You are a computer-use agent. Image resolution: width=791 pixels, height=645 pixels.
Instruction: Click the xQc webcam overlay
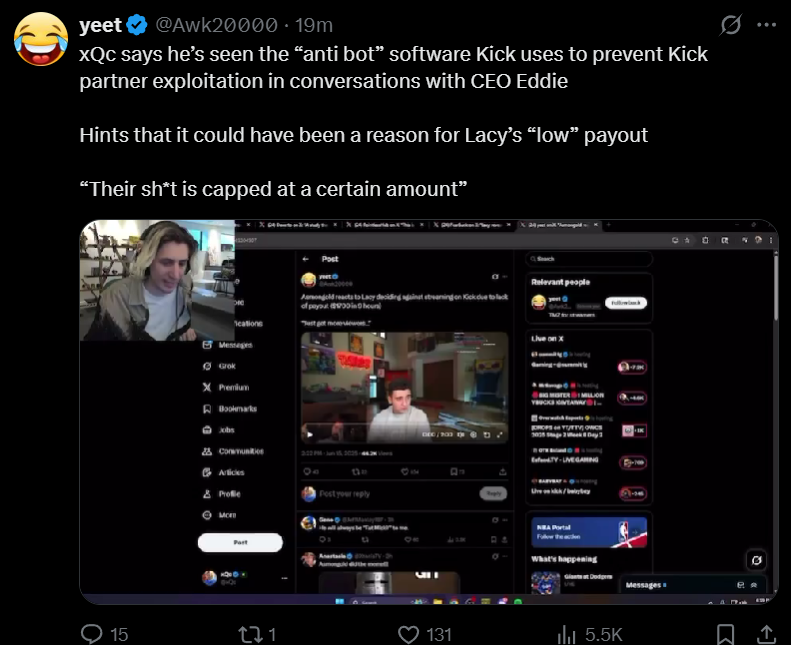click(157, 280)
